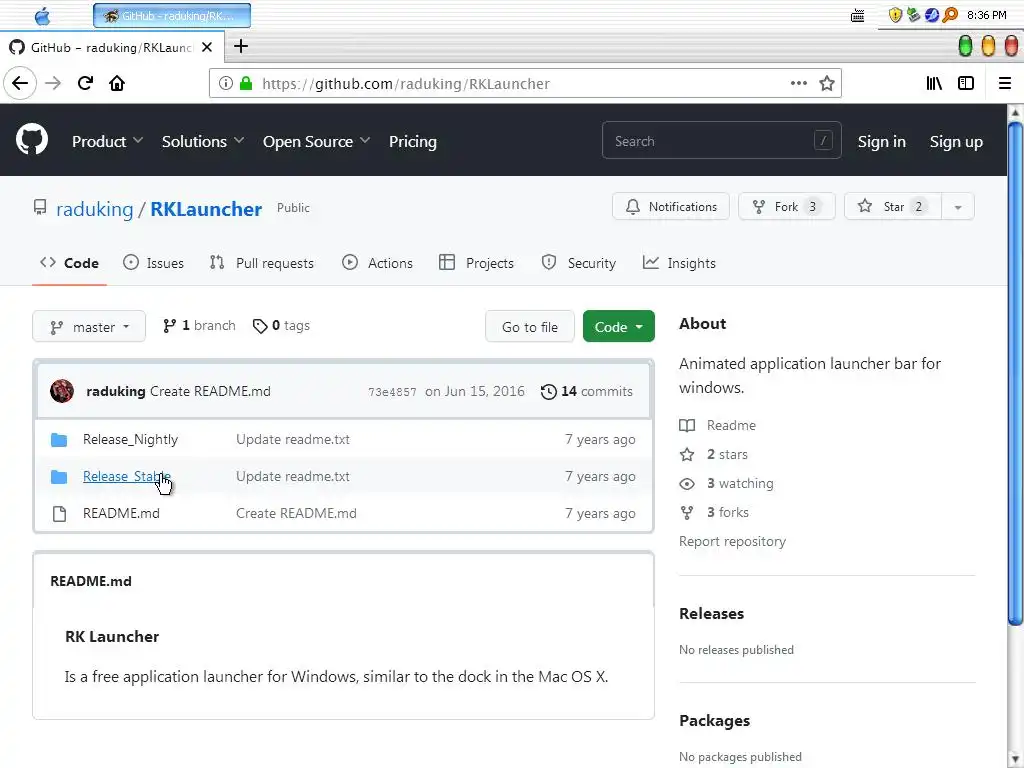Expand the Open Source menu

pos(316,141)
